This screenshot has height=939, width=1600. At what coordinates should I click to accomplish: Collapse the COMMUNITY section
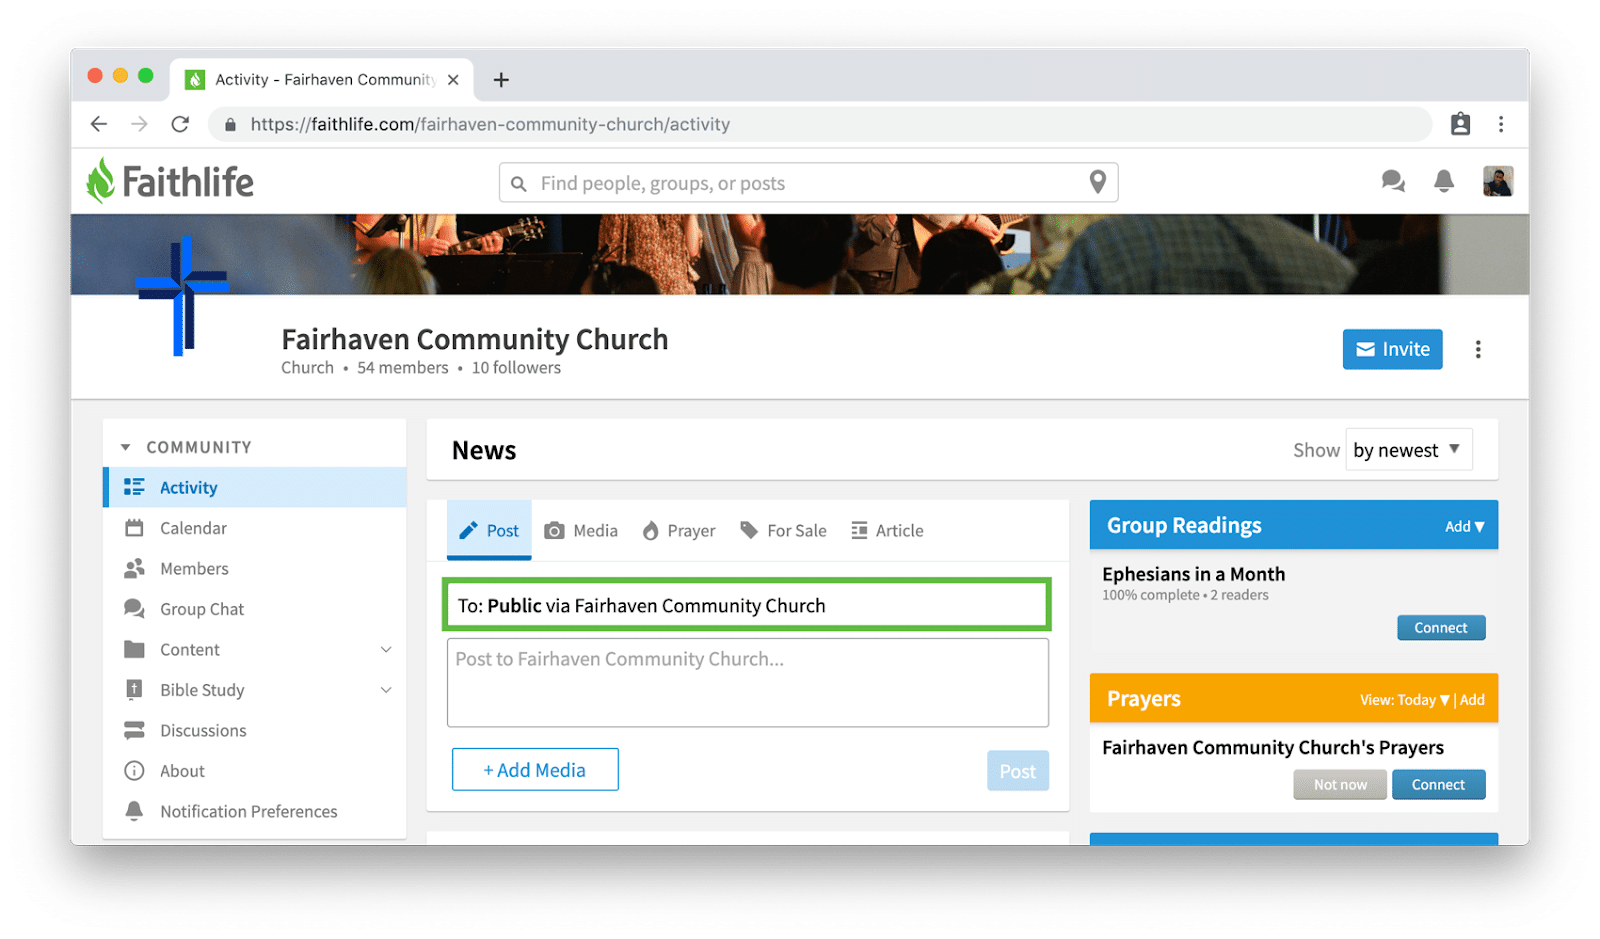pyautogui.click(x=125, y=447)
